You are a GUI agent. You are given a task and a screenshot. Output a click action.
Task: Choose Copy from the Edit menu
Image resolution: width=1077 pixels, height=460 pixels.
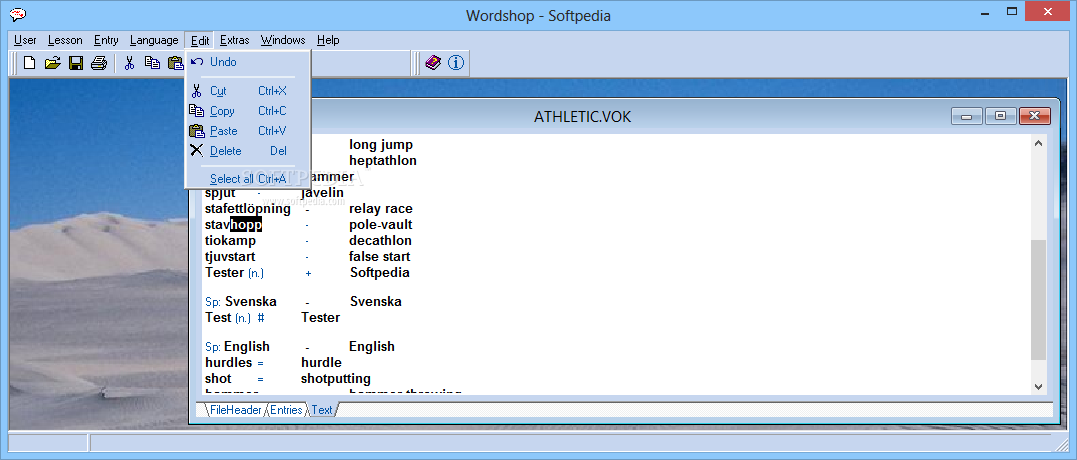[x=248, y=111]
